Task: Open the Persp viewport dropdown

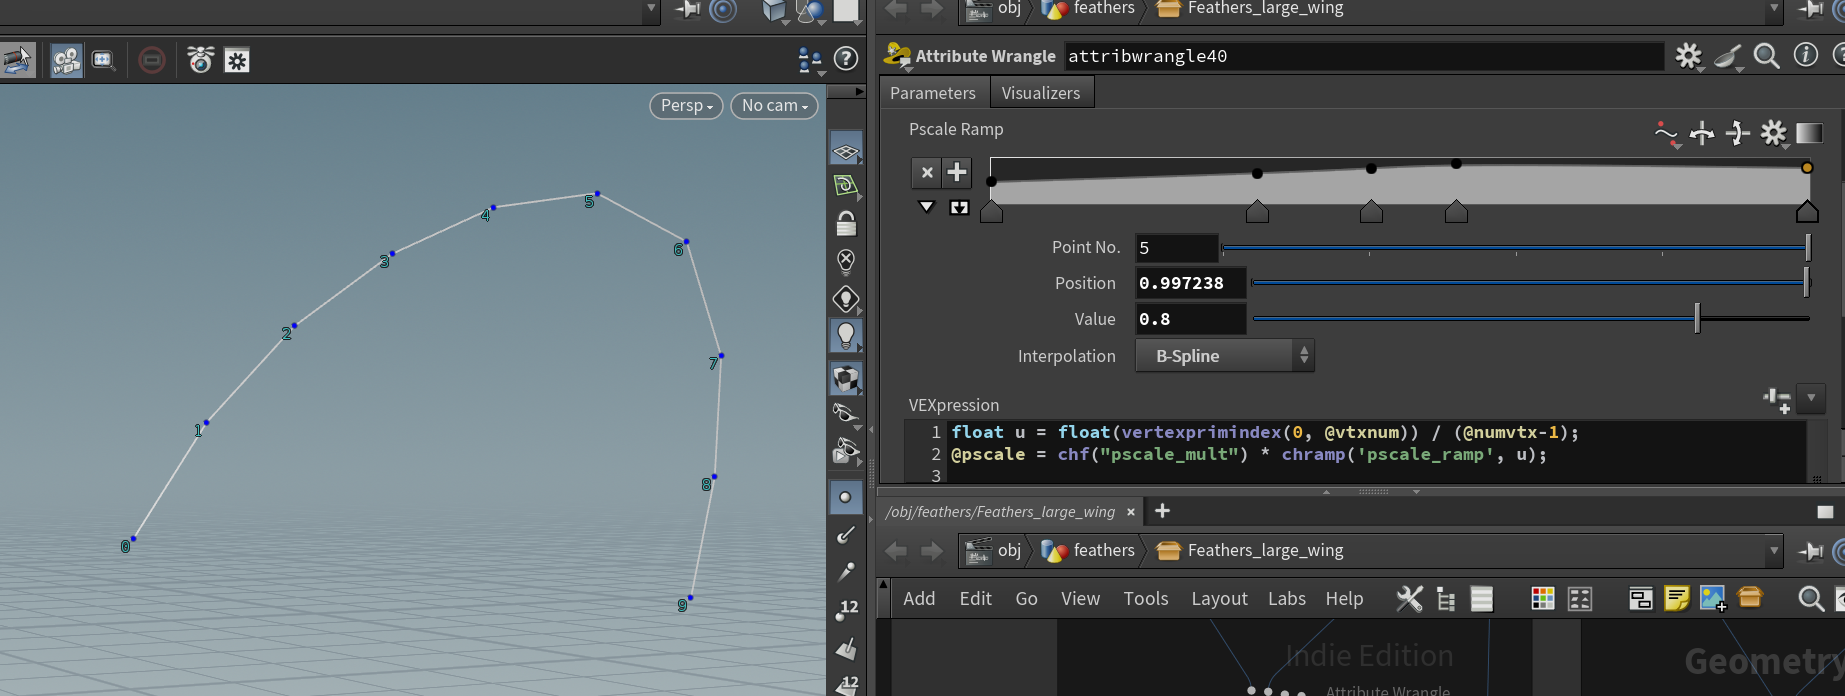Action: pyautogui.click(x=686, y=105)
